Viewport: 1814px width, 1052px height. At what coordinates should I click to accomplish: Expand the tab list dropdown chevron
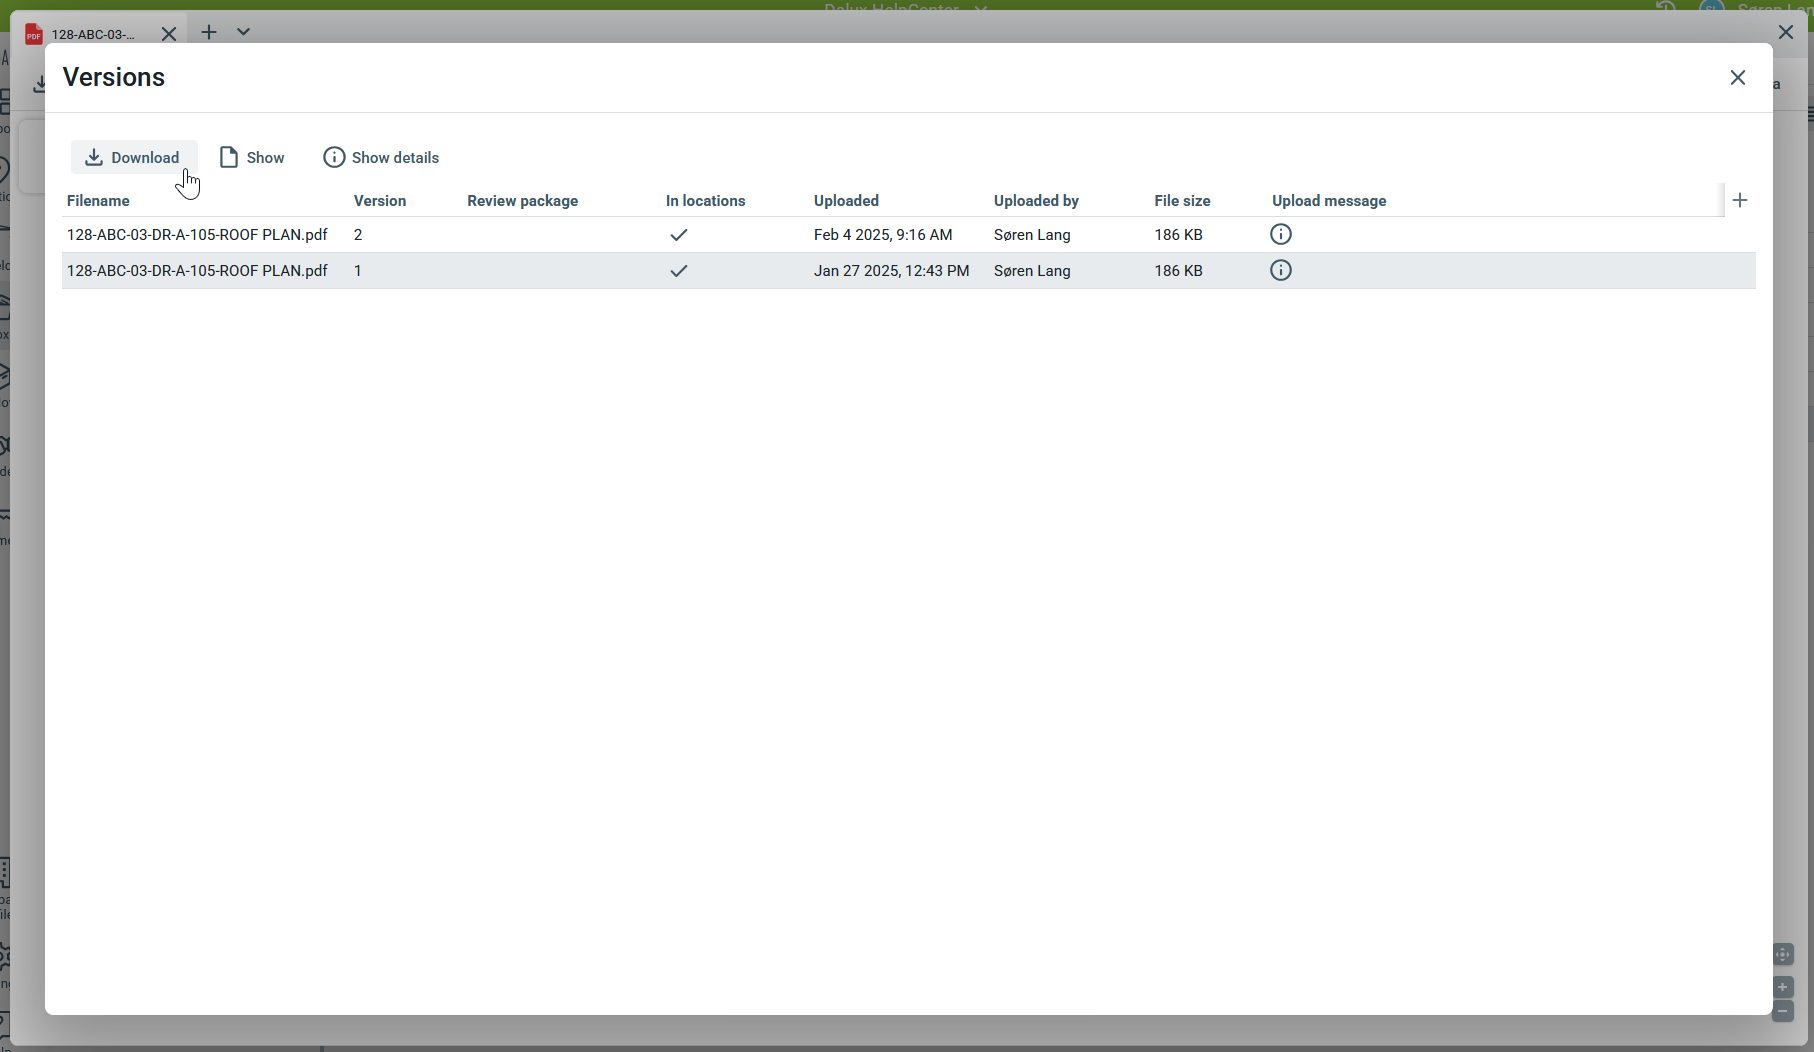[x=243, y=32]
